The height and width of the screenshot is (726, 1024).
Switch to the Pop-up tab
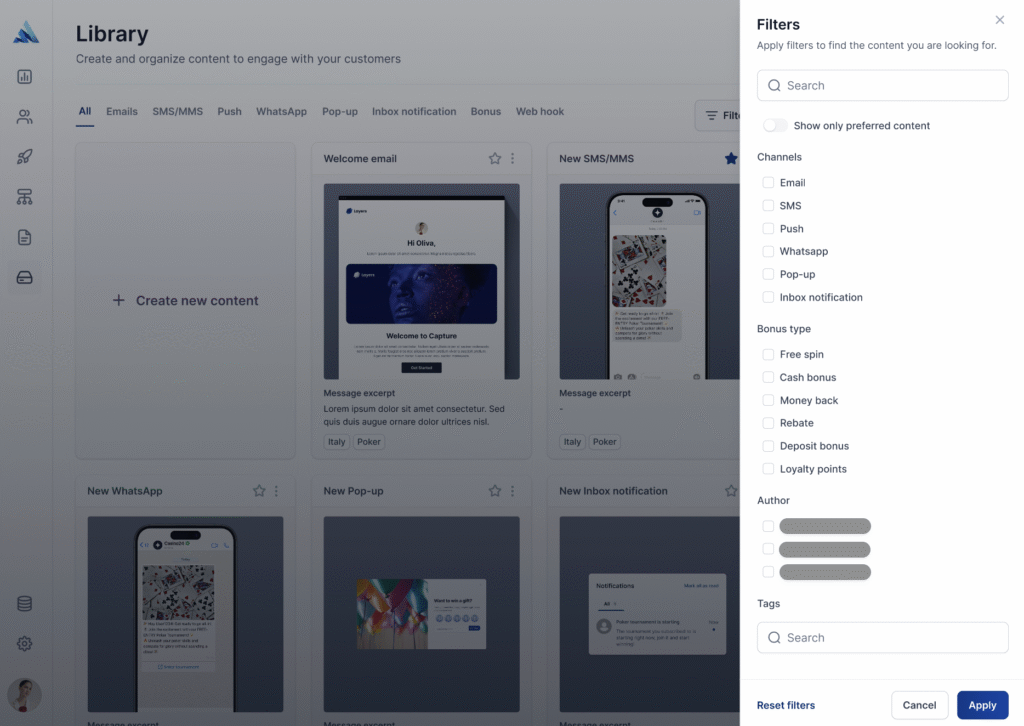coord(340,112)
